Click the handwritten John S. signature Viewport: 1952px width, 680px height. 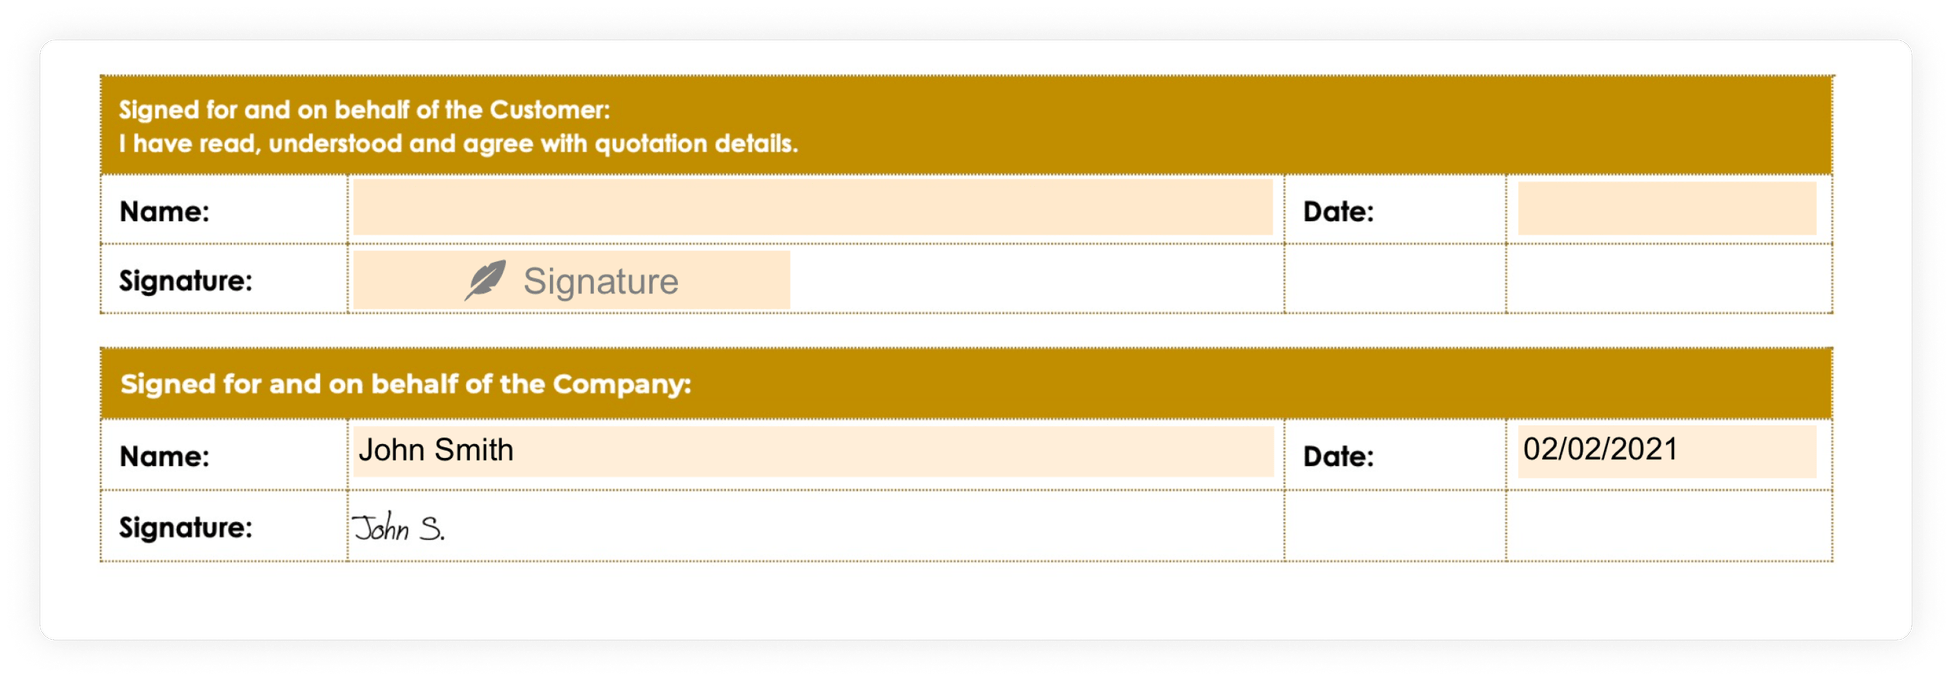[399, 527]
